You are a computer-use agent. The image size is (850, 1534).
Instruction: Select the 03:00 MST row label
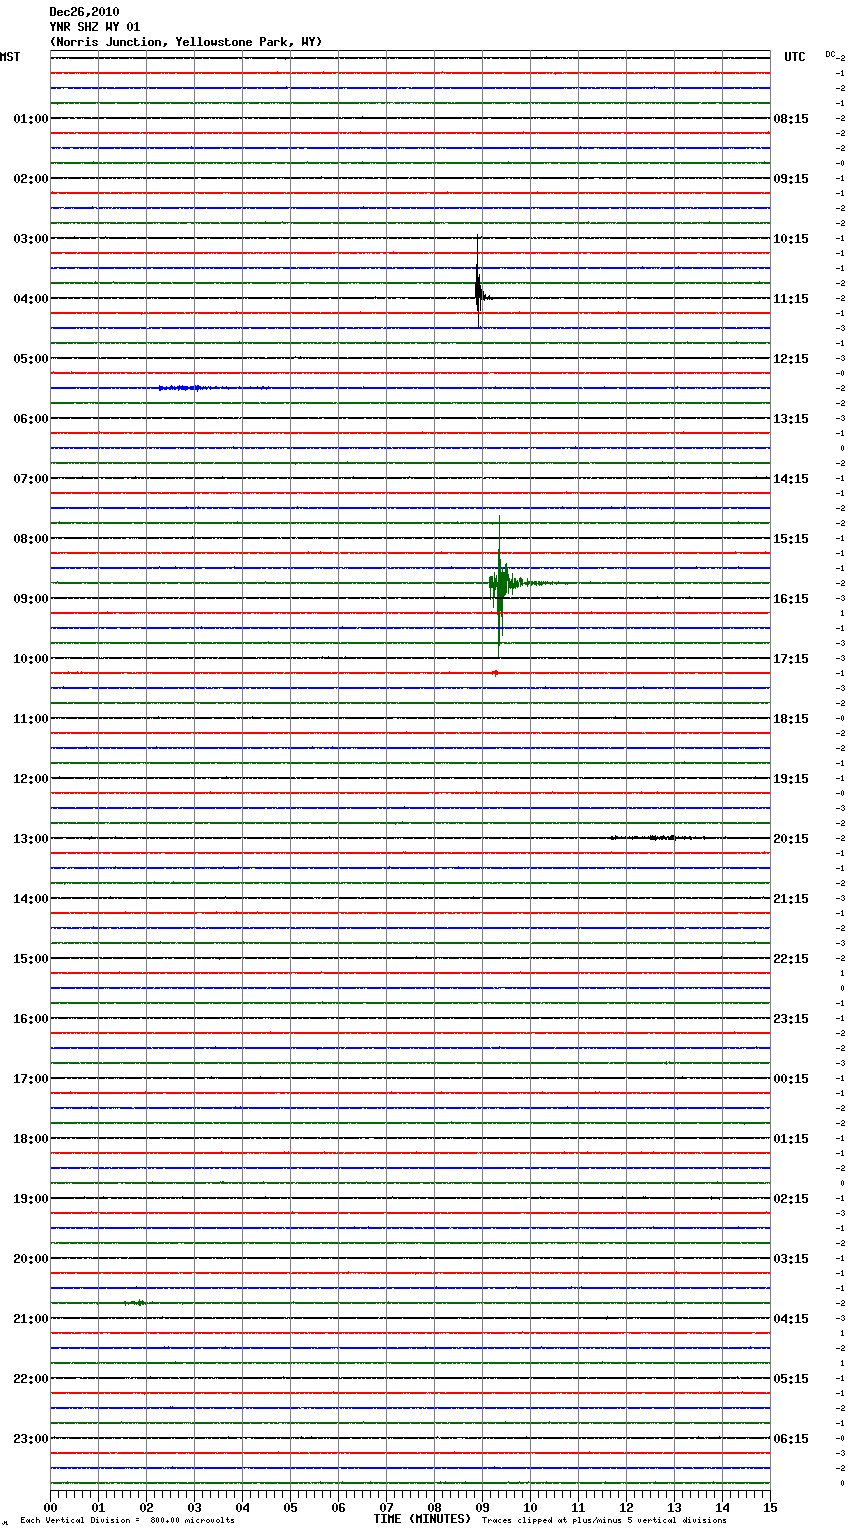(x=31, y=239)
